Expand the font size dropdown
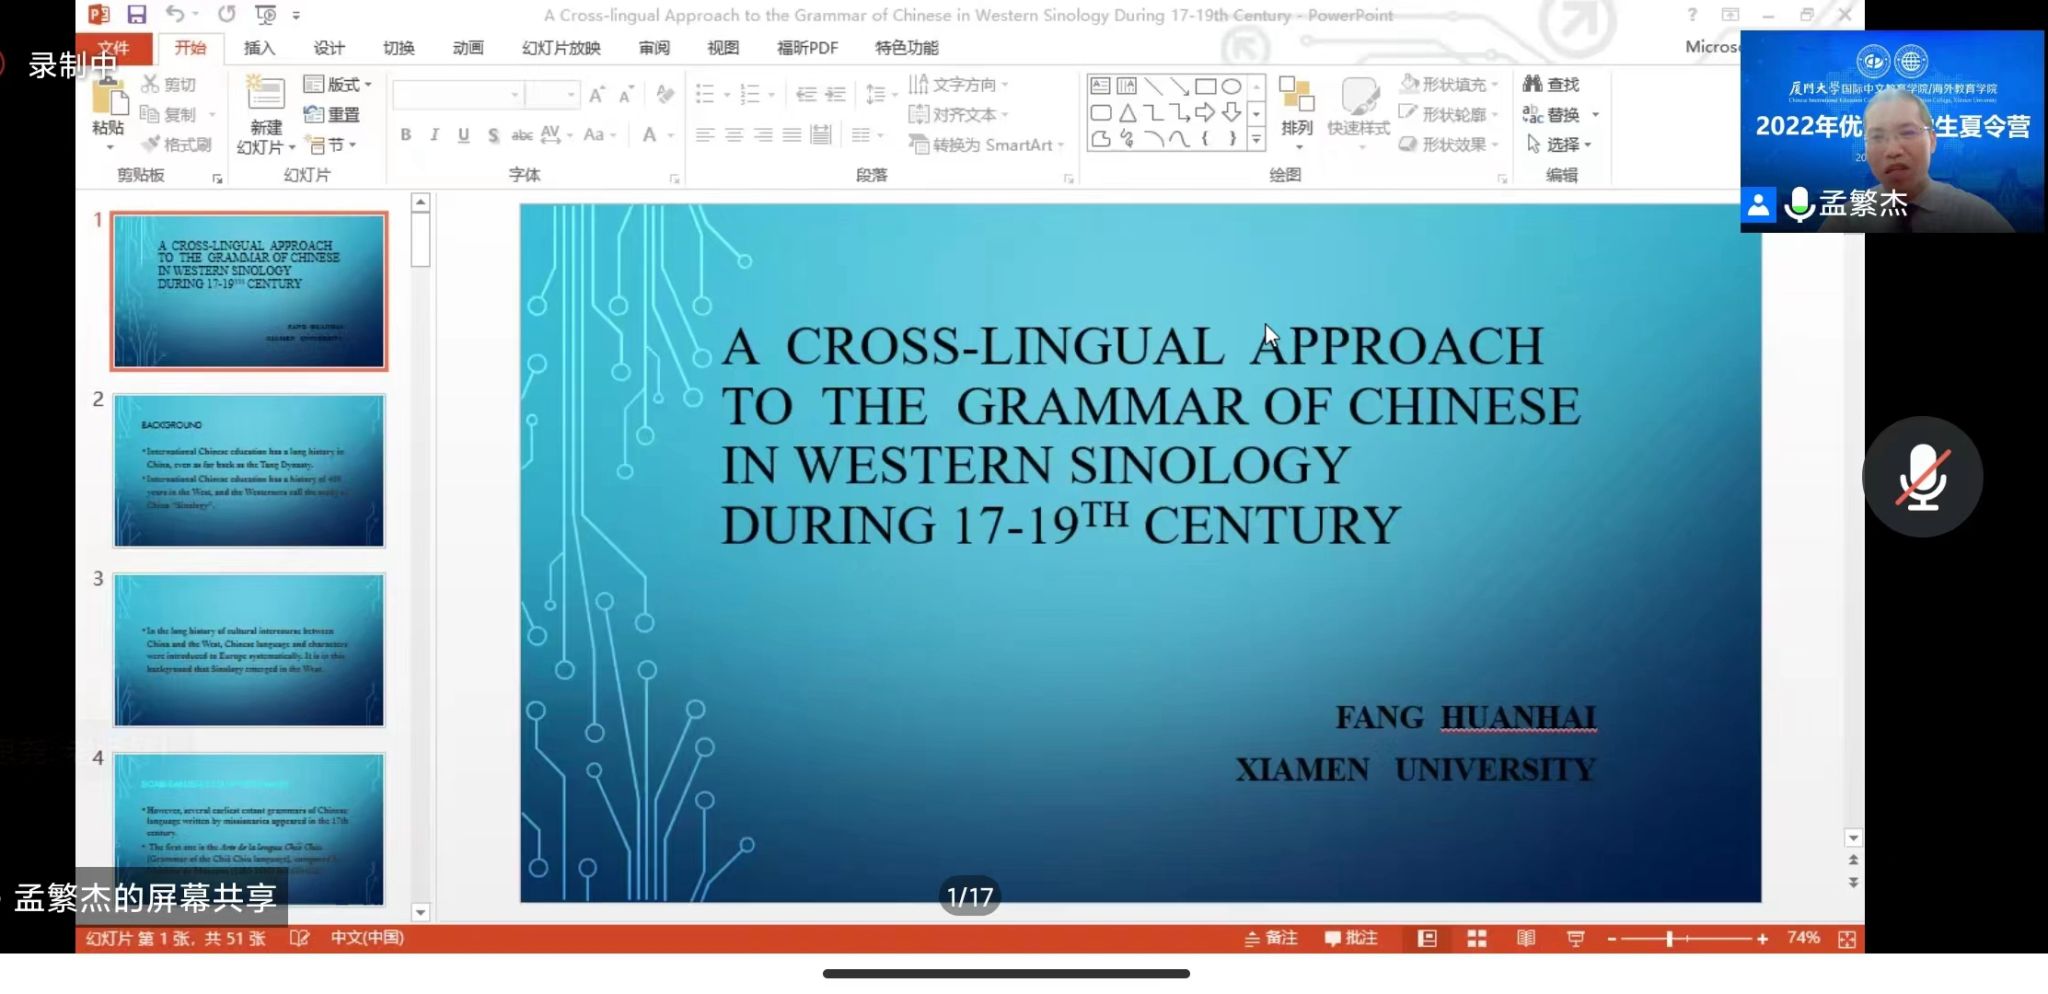Viewport: 2048px width, 994px height. click(x=571, y=95)
